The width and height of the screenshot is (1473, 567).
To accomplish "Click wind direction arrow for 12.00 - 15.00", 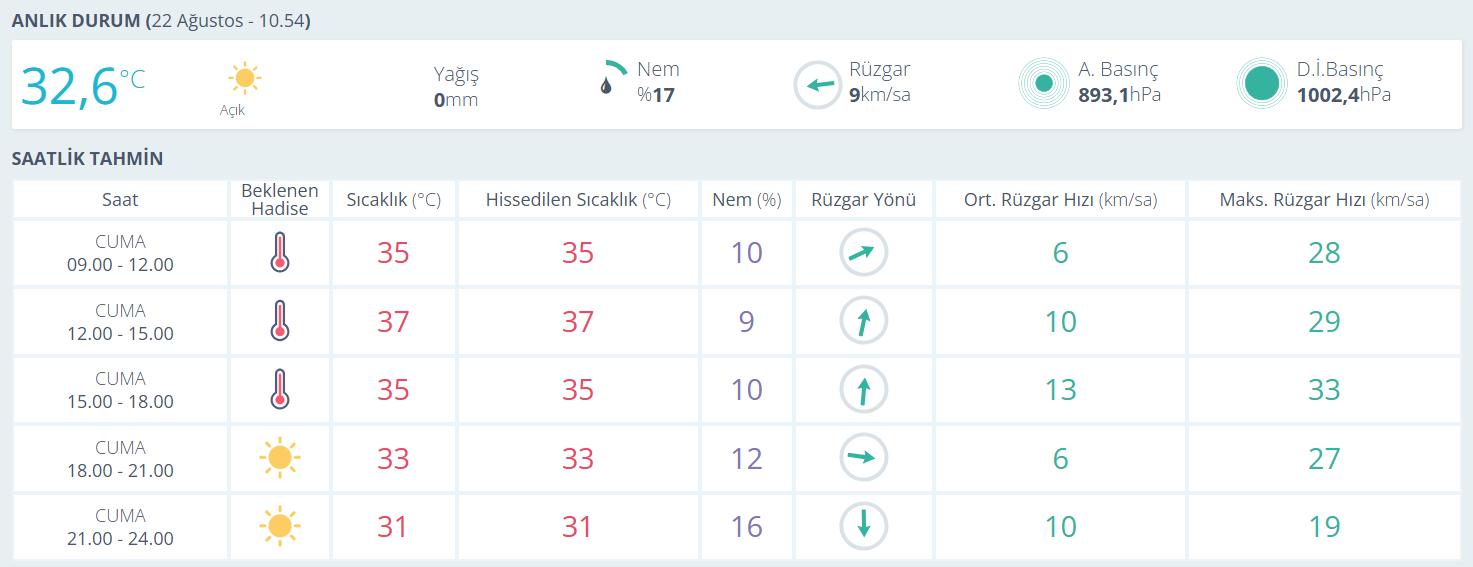I will (x=864, y=322).
